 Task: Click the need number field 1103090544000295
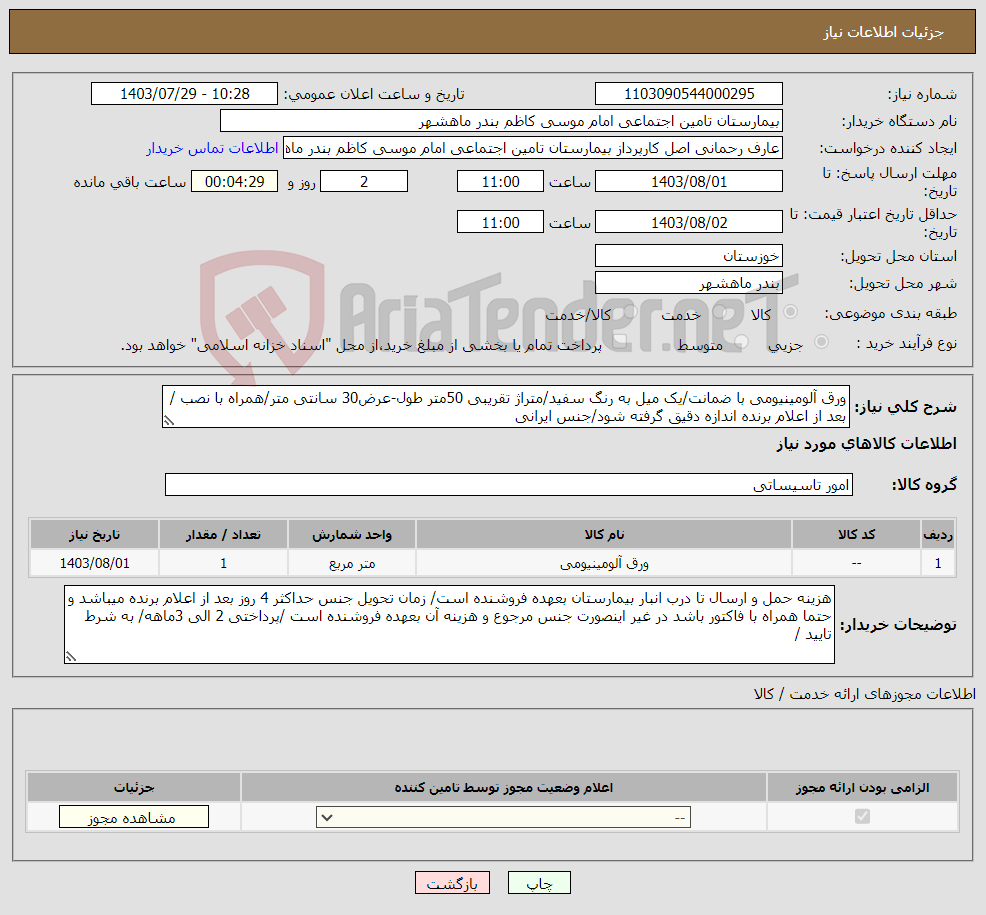tap(689, 94)
